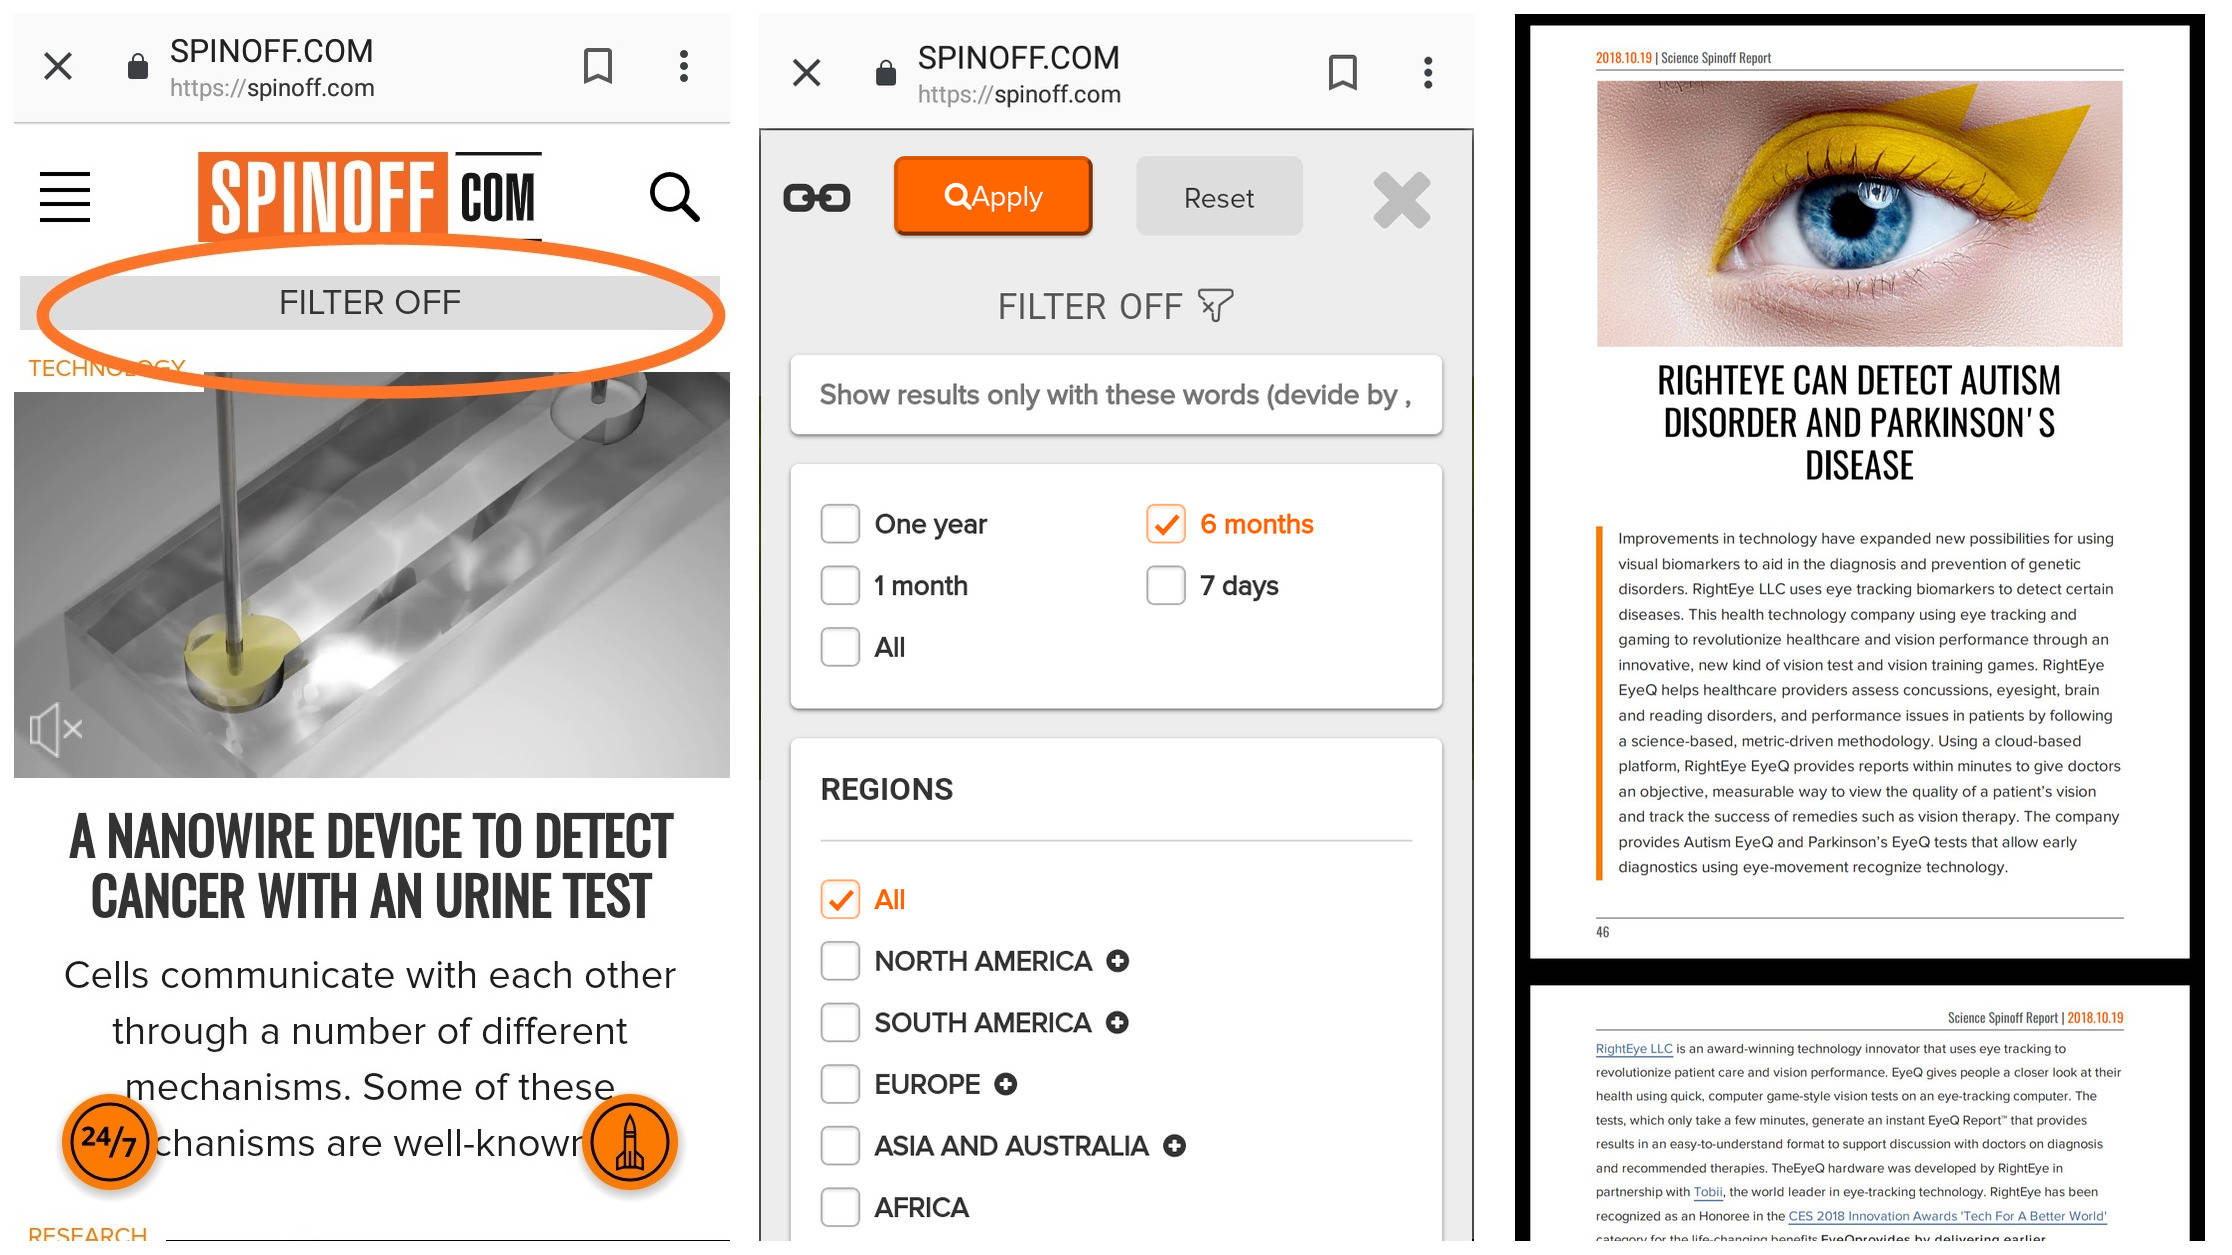2232x1255 pixels.
Task: Click the REGIONS section heading
Action: (x=887, y=789)
